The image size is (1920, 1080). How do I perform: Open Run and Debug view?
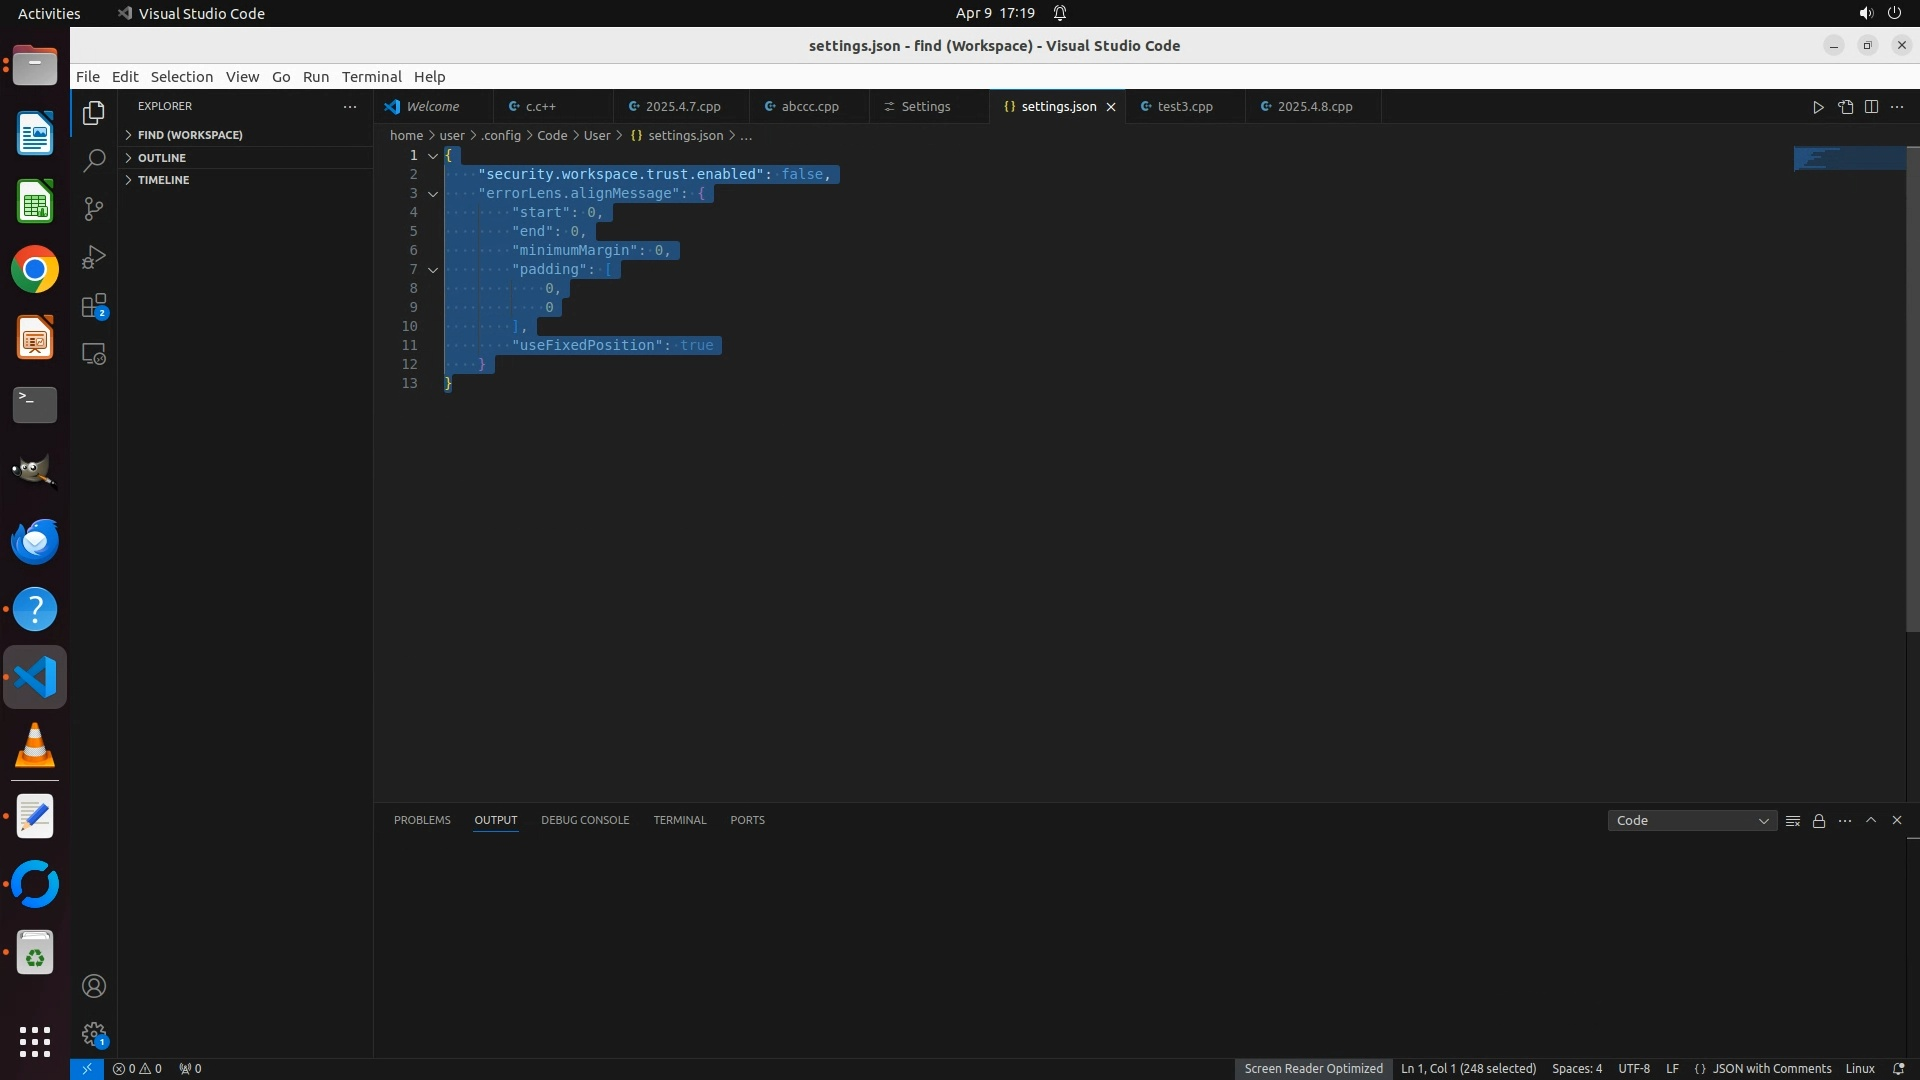(94, 257)
